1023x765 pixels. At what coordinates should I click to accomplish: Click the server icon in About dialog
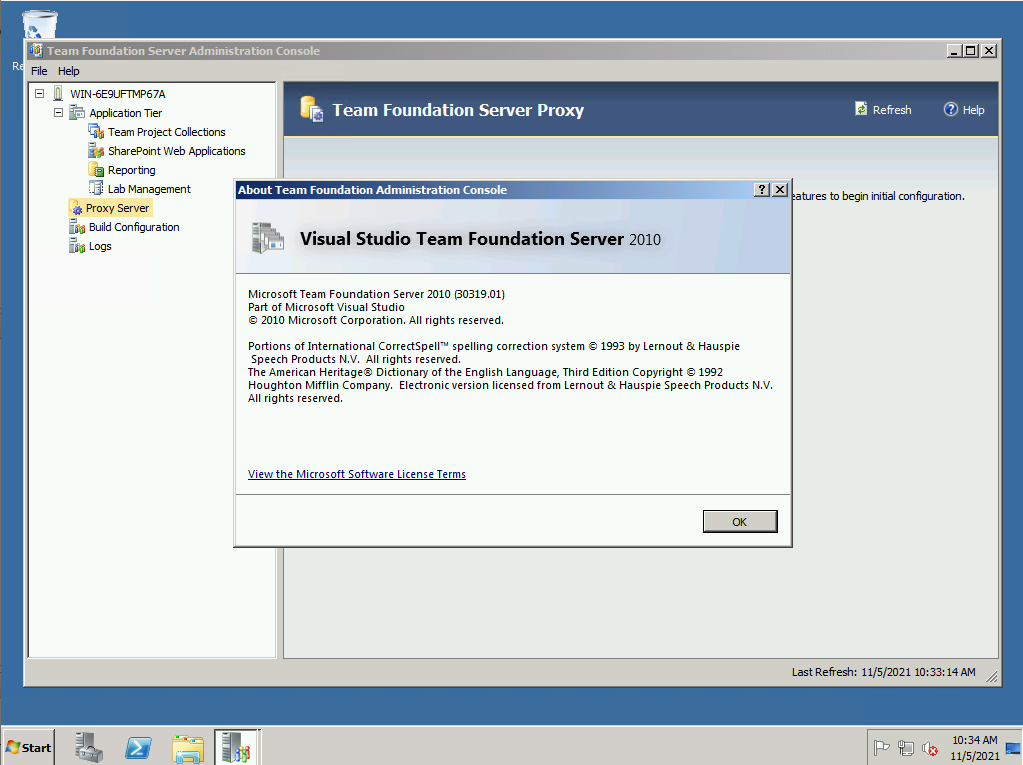(x=267, y=238)
